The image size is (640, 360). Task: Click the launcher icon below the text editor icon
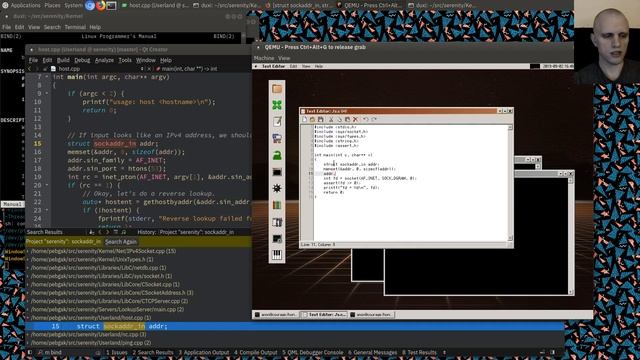pos(277,139)
